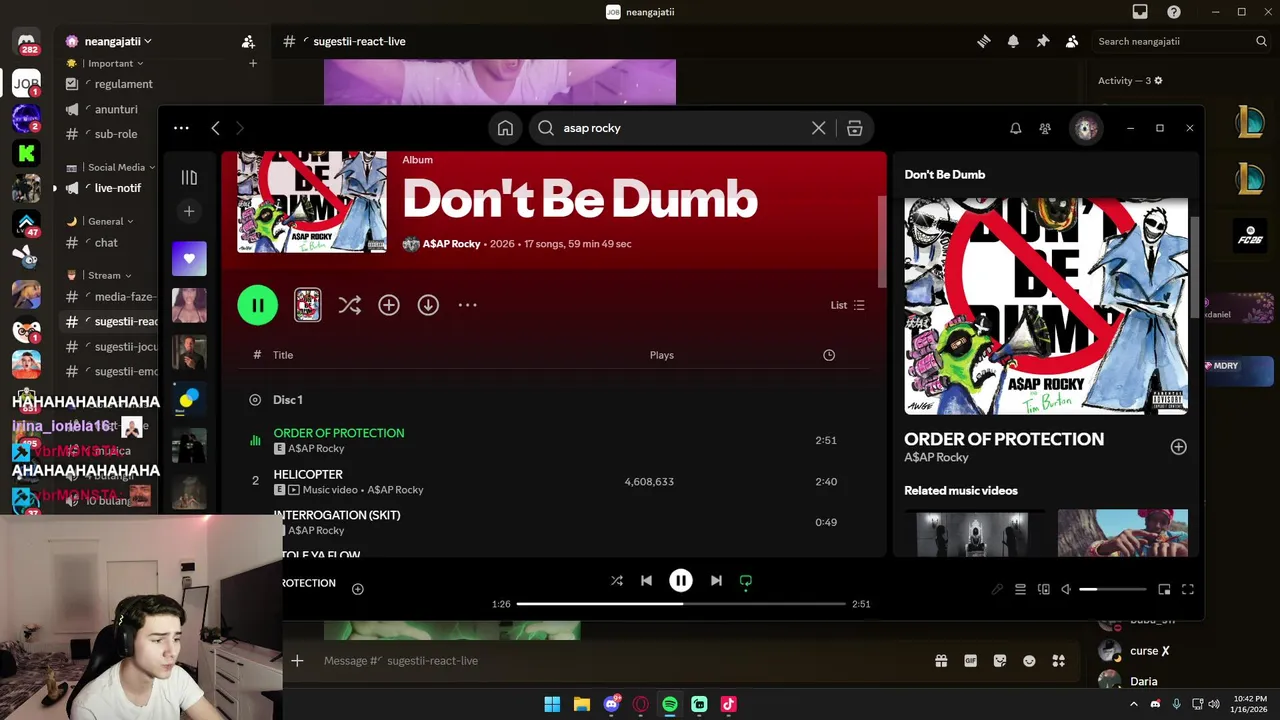Viewport: 1280px width, 720px height.
Task: Sort tracks by Plays column
Action: pyautogui.click(x=661, y=355)
